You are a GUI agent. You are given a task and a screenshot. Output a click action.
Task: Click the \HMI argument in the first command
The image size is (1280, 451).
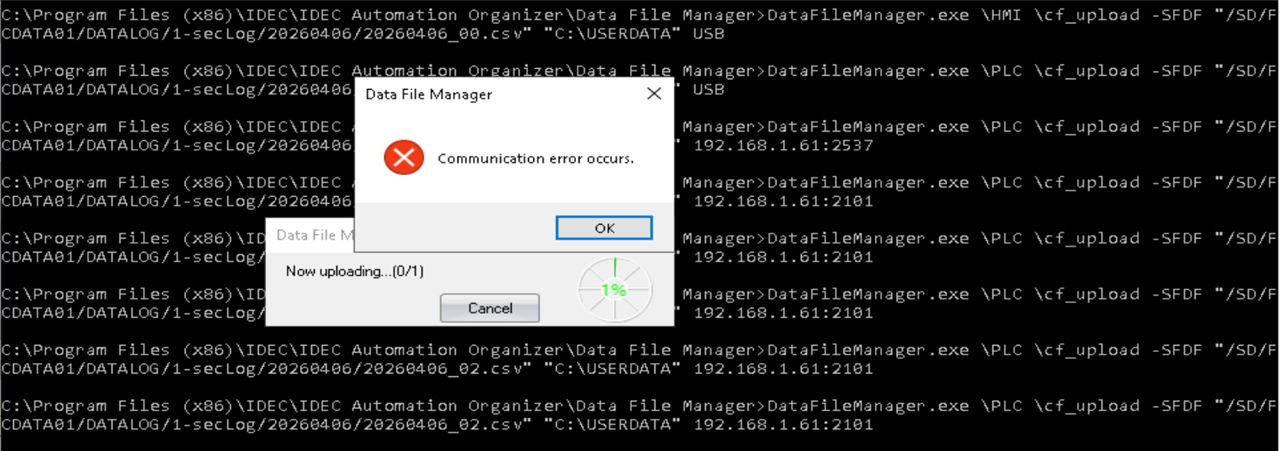pyautogui.click(x=1003, y=15)
